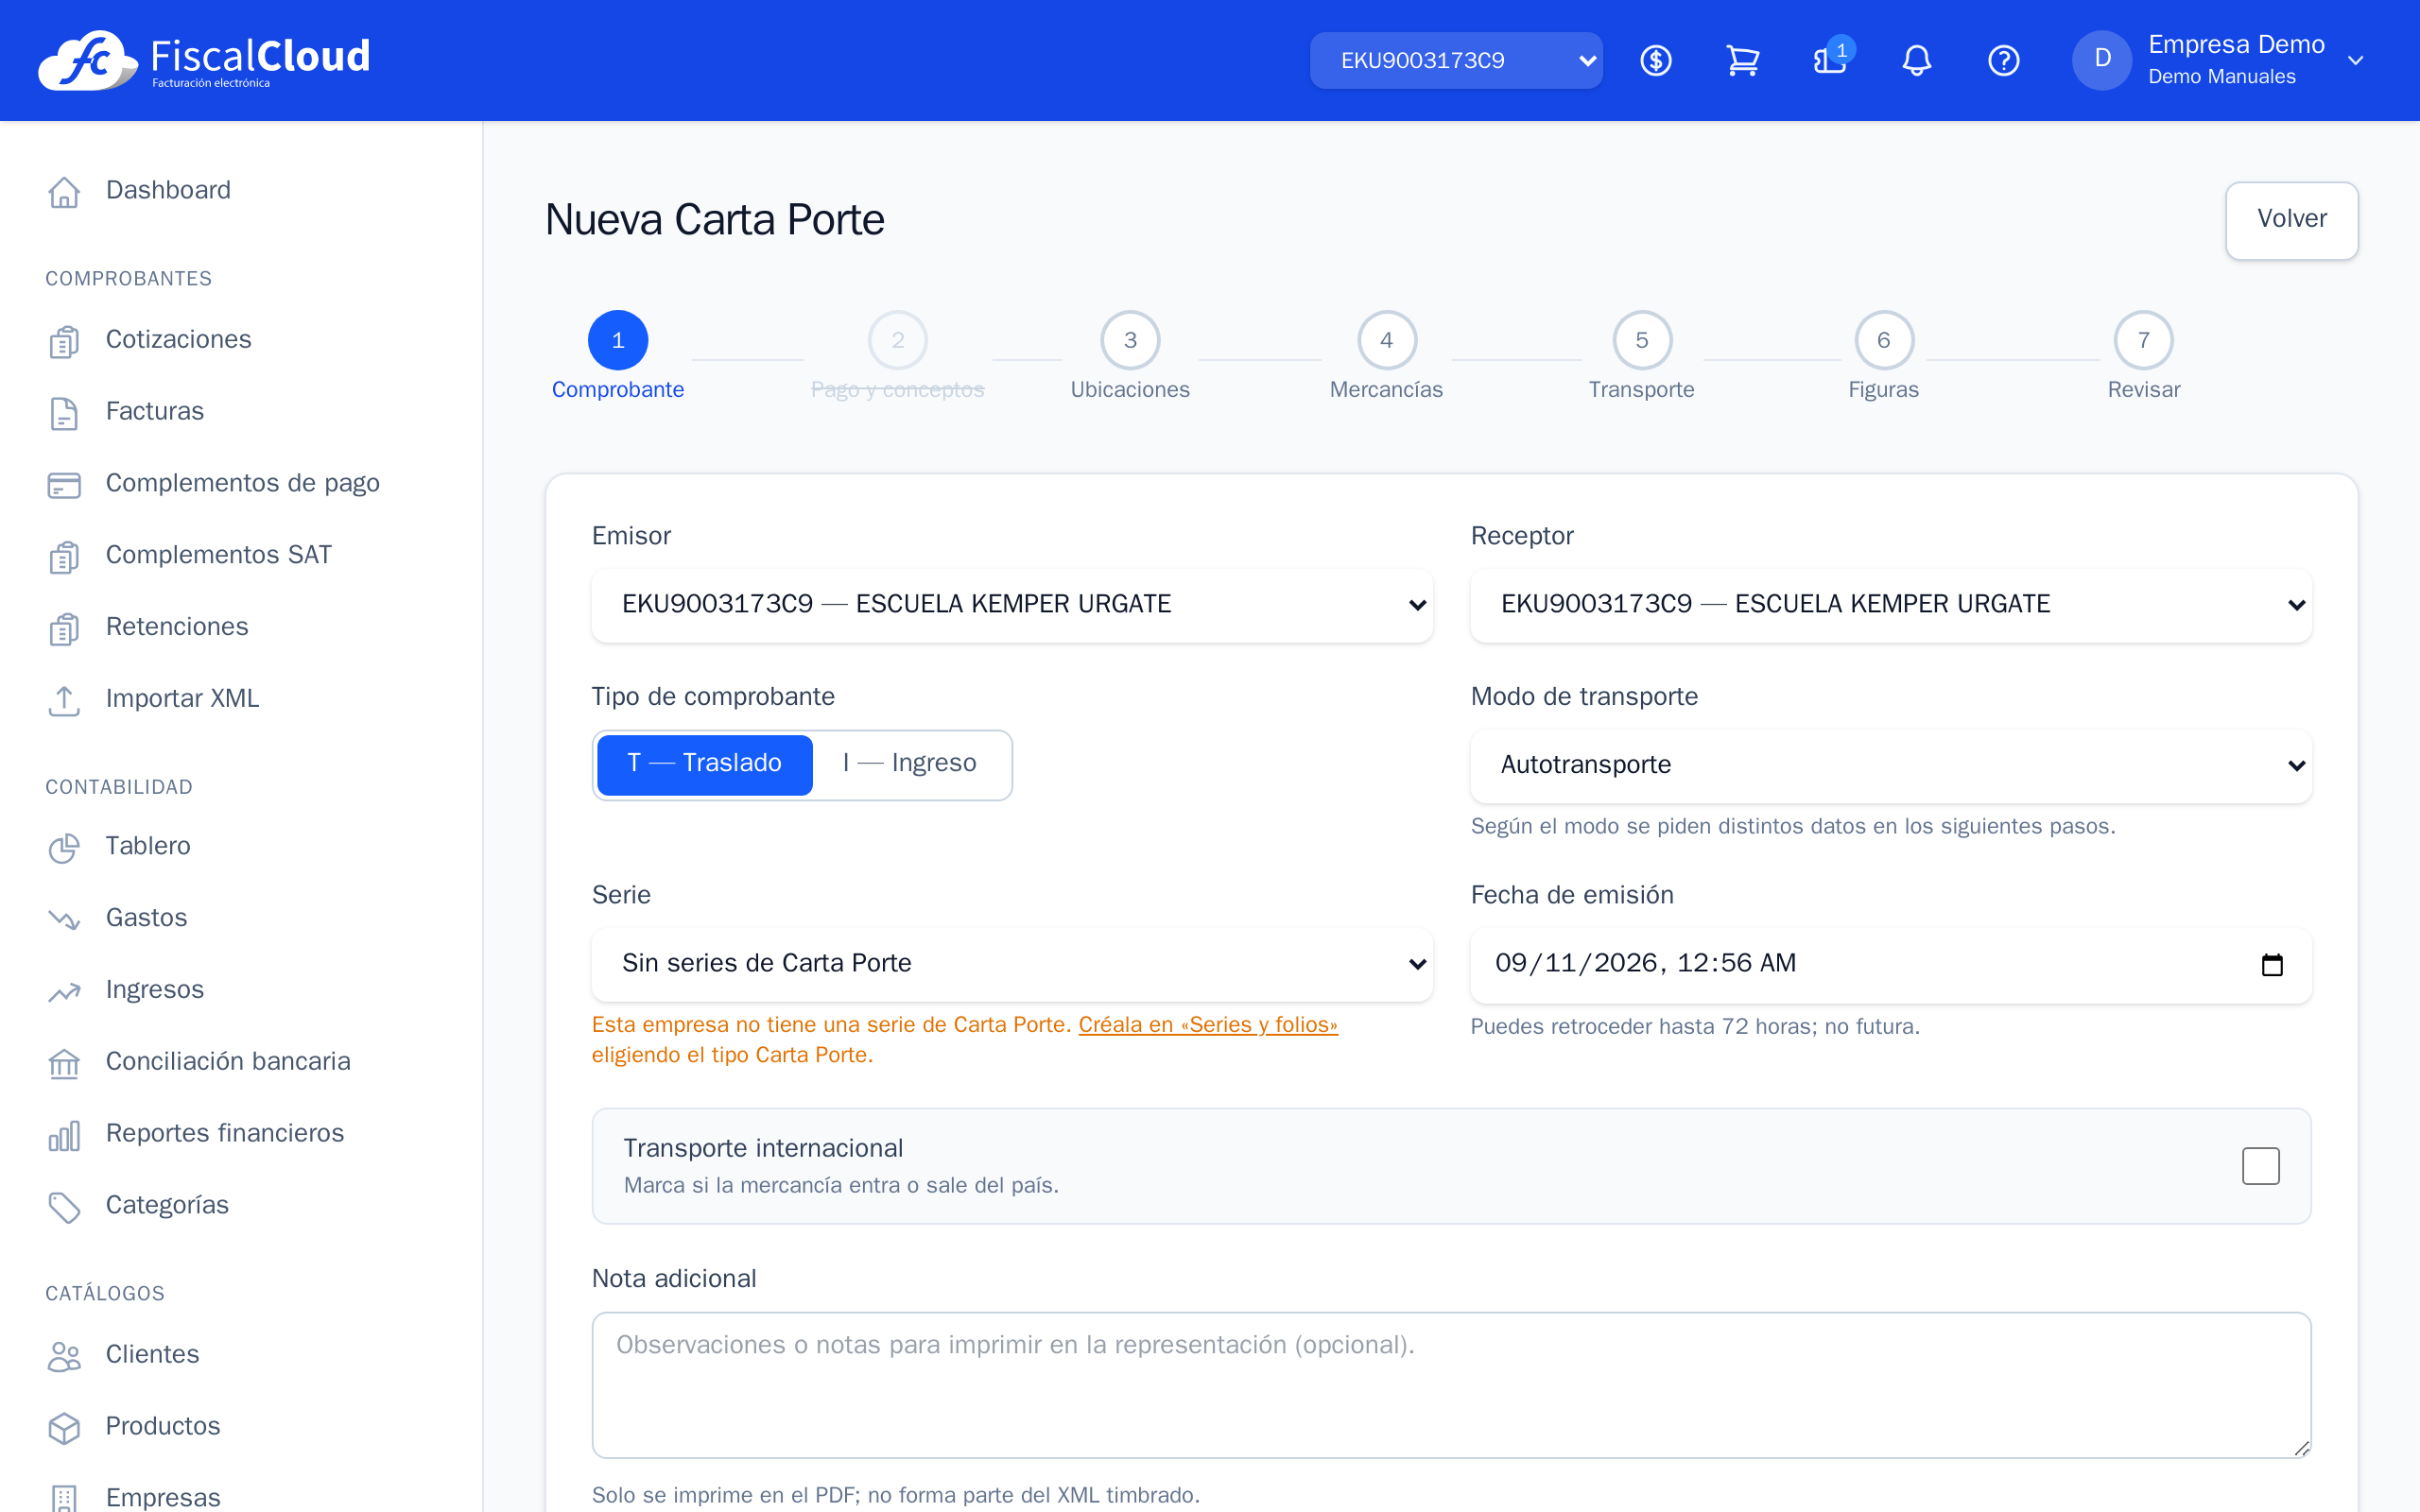Click the Nota adicional resize handle
Image resolution: width=2420 pixels, height=1512 pixels.
pos(2301,1448)
